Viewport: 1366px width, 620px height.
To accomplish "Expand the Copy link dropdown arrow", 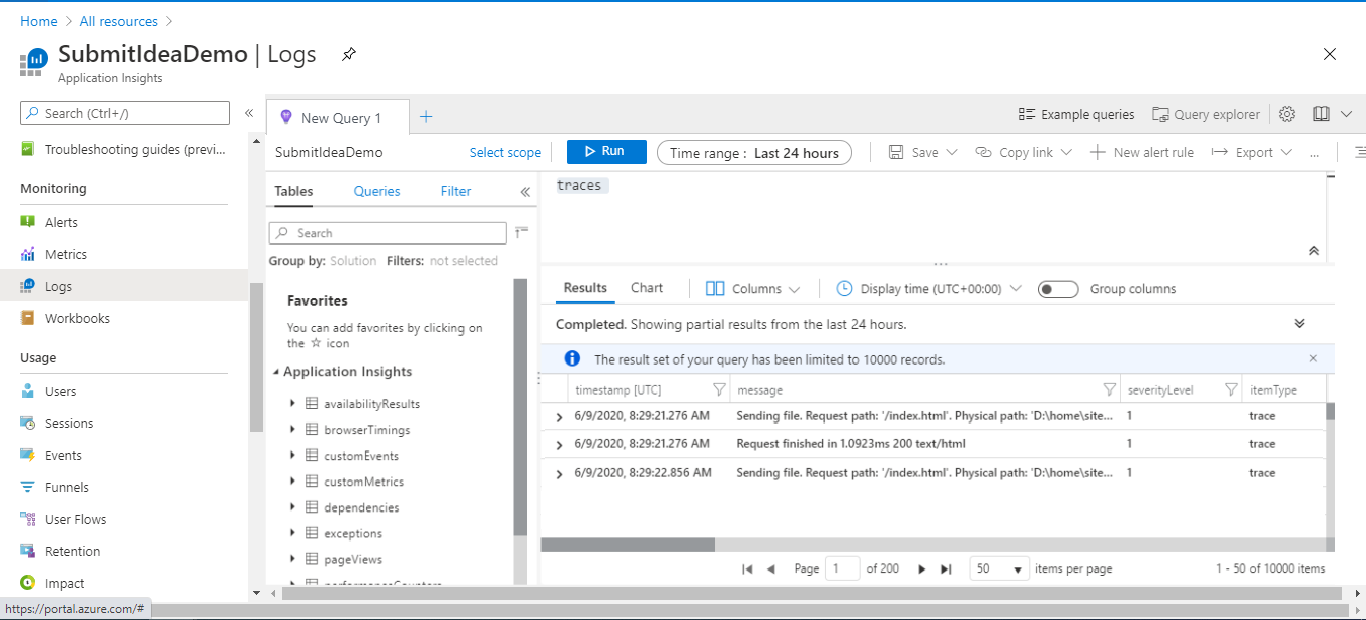I will tap(1066, 152).
